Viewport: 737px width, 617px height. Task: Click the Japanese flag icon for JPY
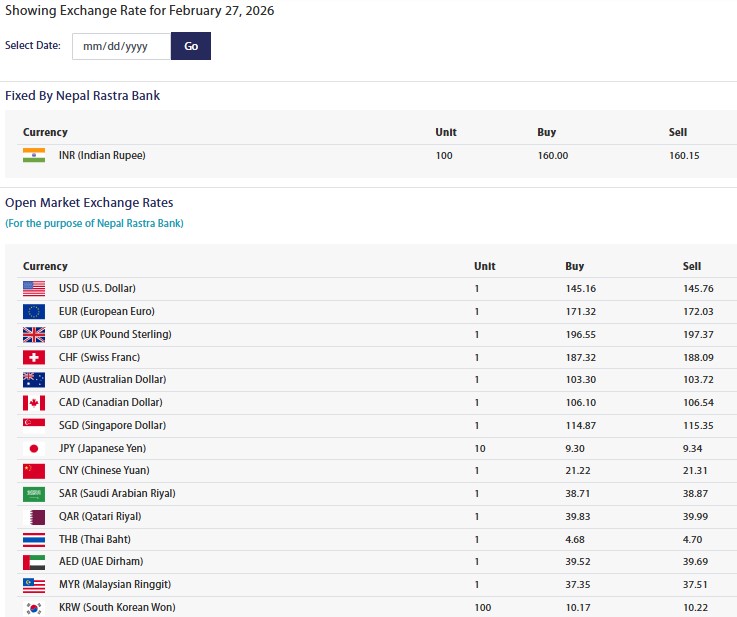tap(33, 449)
